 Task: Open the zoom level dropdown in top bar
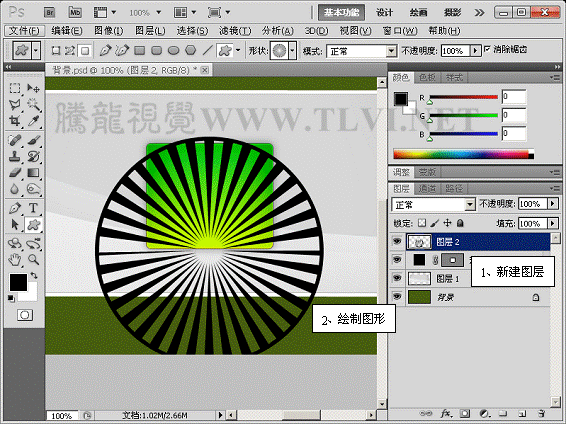pyautogui.click(x=158, y=13)
